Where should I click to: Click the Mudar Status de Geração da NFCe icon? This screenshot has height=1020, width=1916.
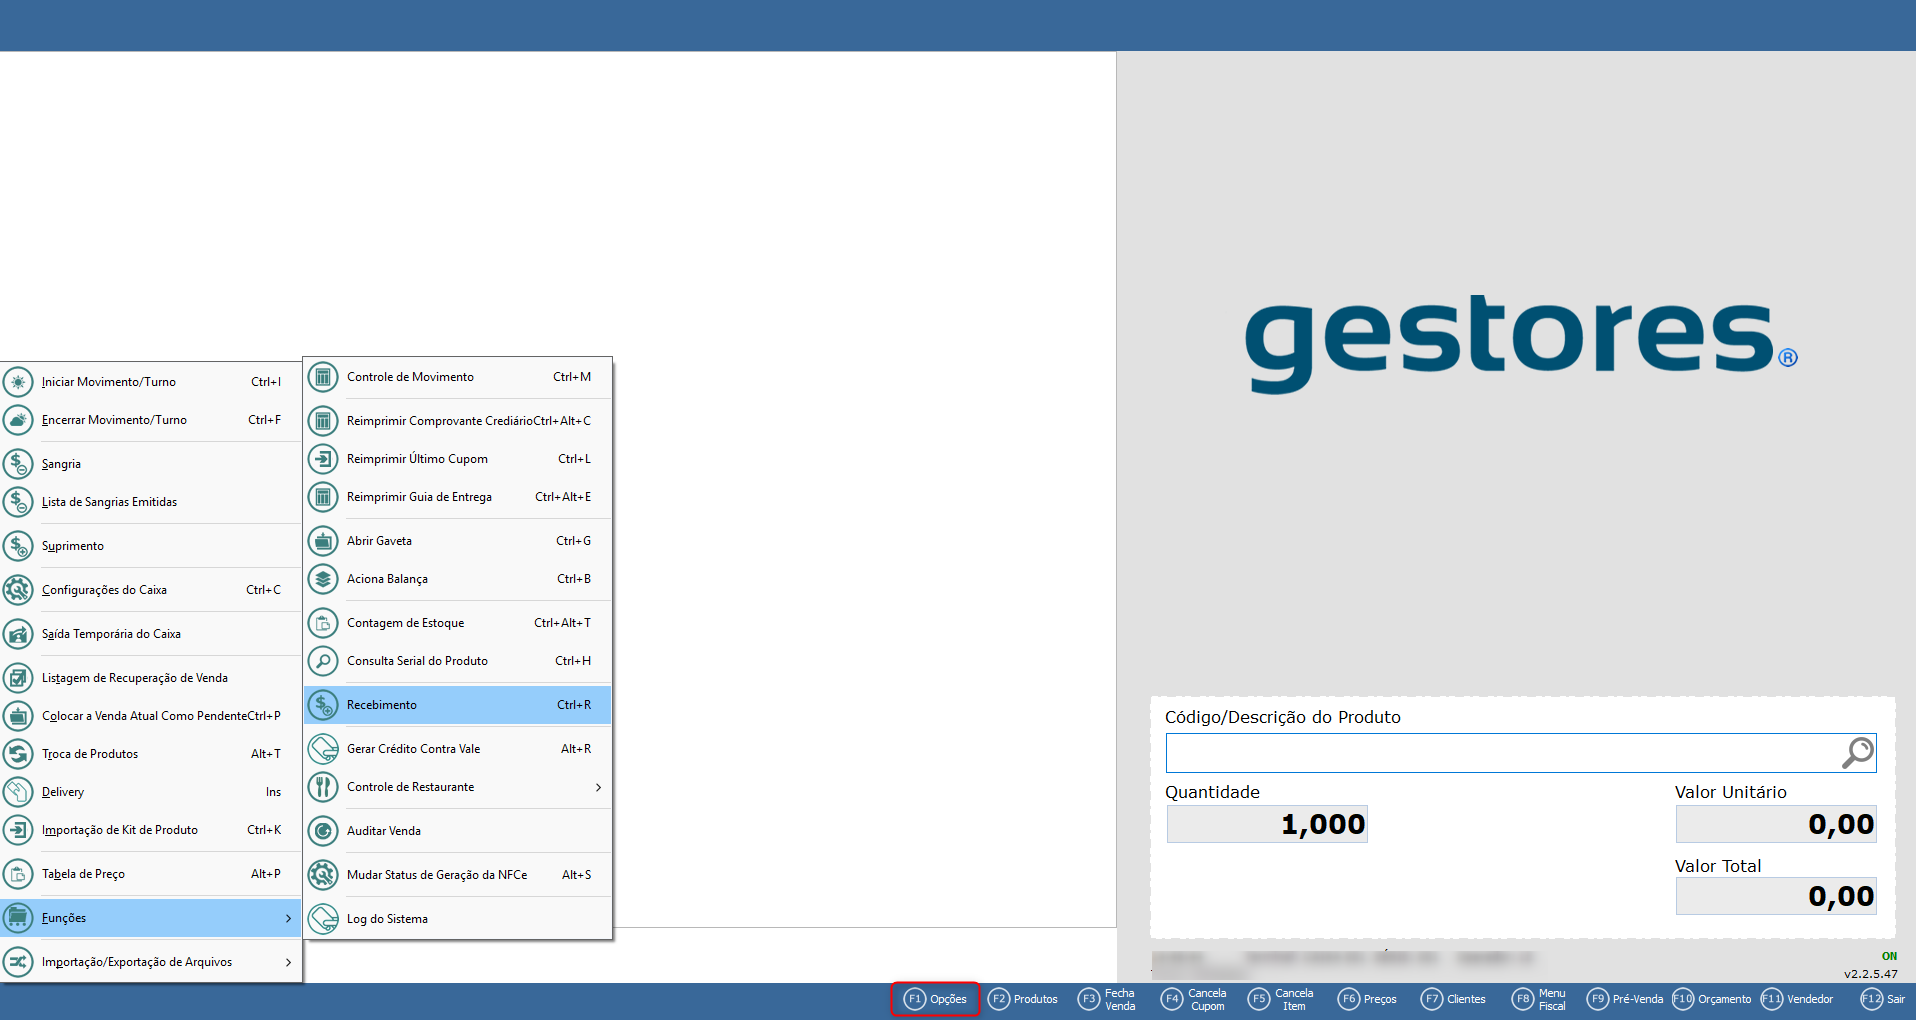click(x=323, y=875)
